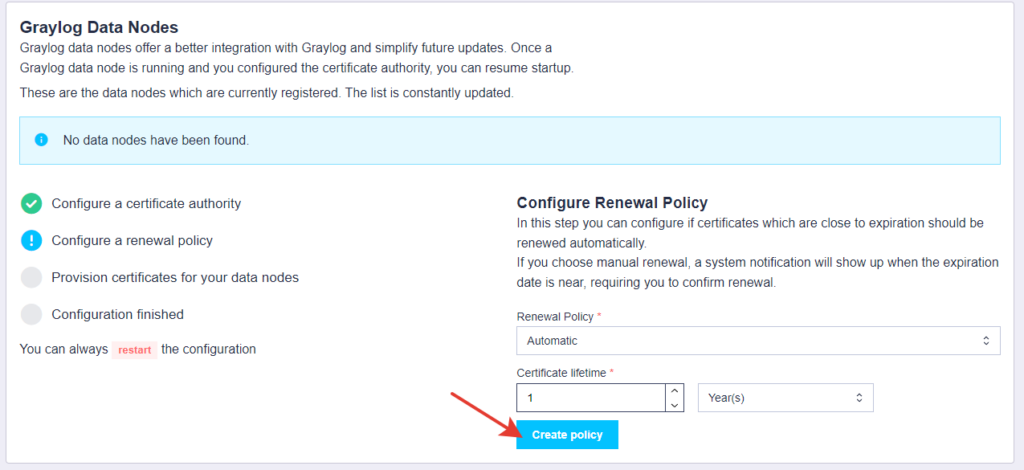This screenshot has height=470, width=1024.
Task: Open the Renewal Policy dropdown
Action: click(x=758, y=341)
